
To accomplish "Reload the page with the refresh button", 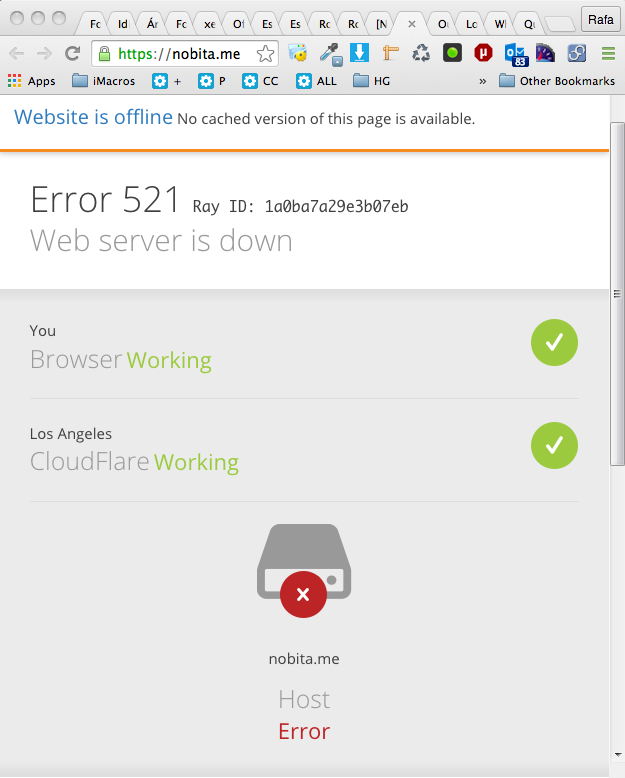I will [x=72, y=54].
